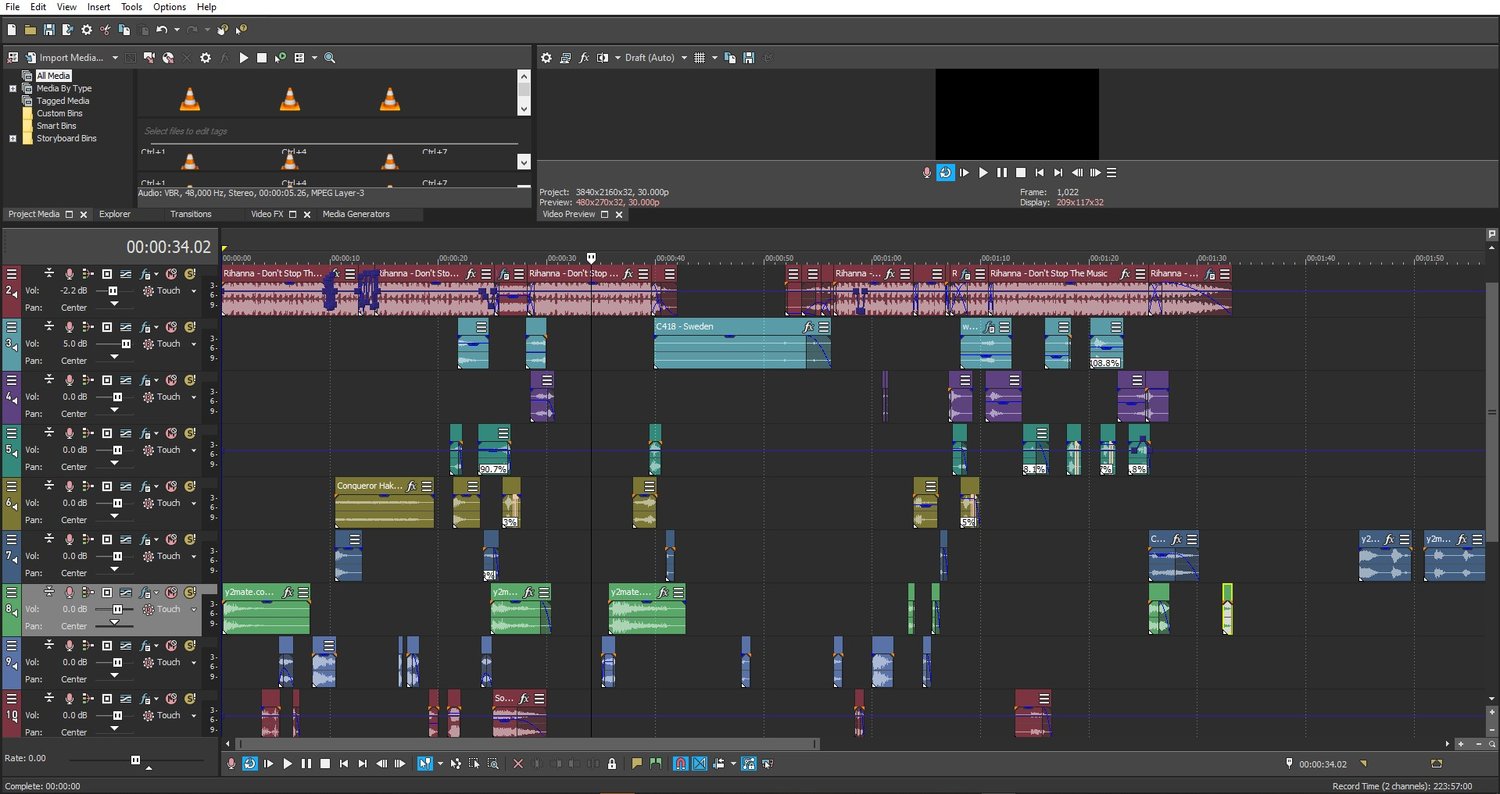Select the Tagged Media bin
1500x794 pixels.
coord(63,101)
